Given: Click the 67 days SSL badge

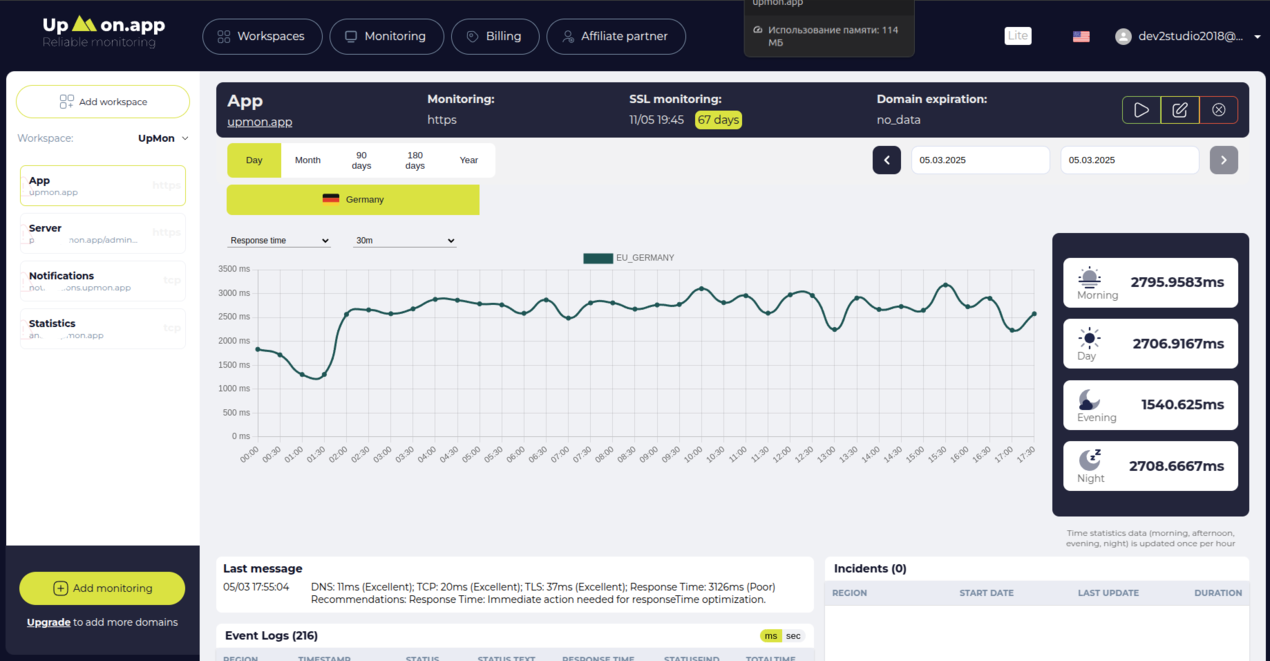Looking at the screenshot, I should [718, 120].
